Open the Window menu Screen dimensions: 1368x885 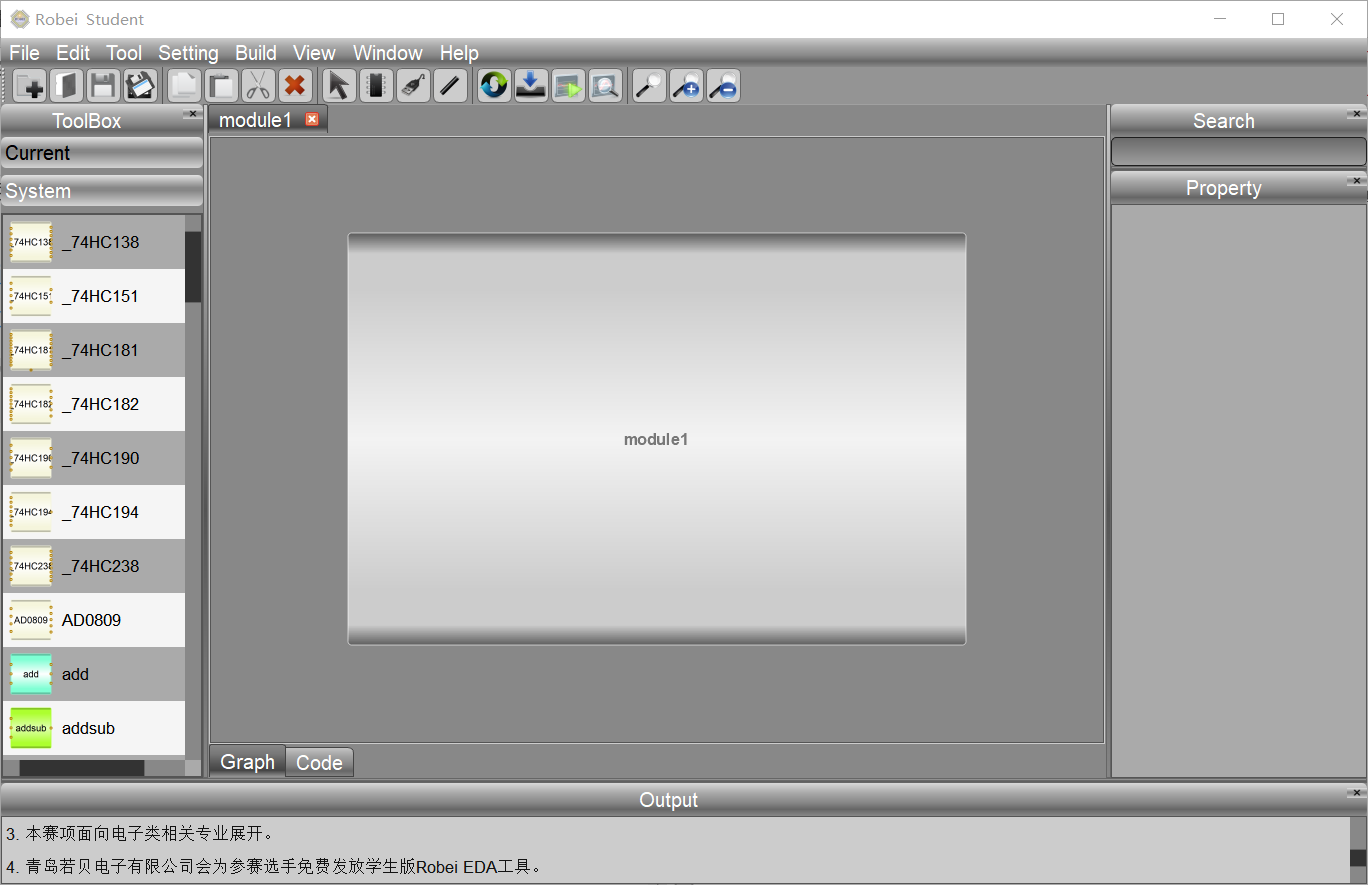(x=388, y=53)
